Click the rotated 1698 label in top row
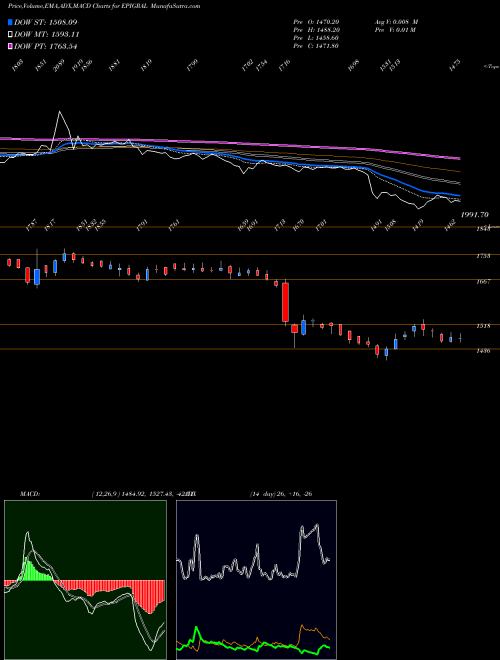This screenshot has width=500, height=660. coord(354,65)
